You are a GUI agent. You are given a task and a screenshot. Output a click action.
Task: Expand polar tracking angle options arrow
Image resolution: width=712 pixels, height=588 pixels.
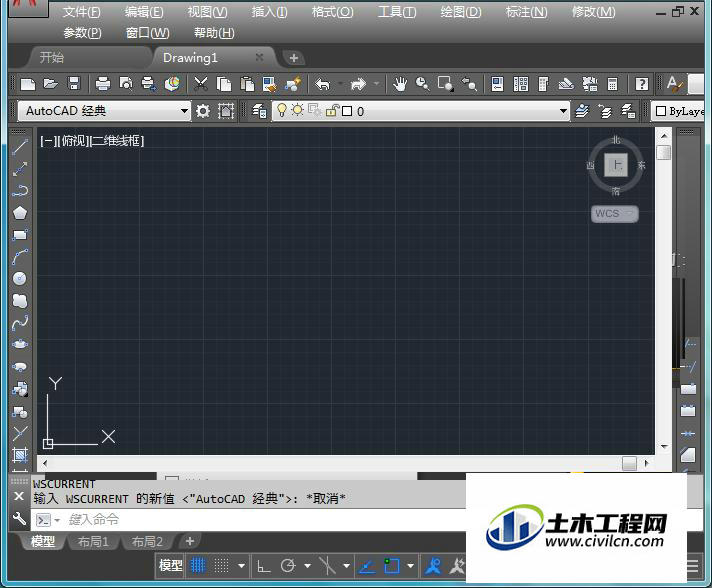point(307,566)
